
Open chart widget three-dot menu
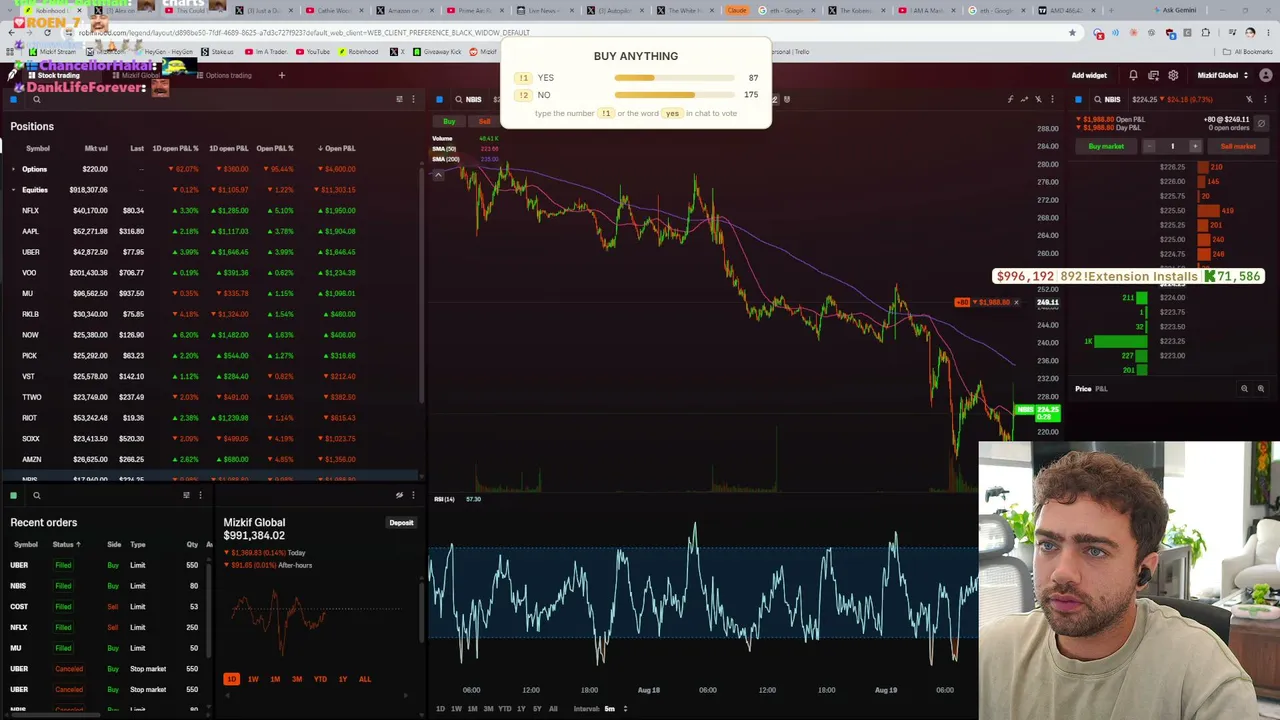pyautogui.click(x=1052, y=99)
